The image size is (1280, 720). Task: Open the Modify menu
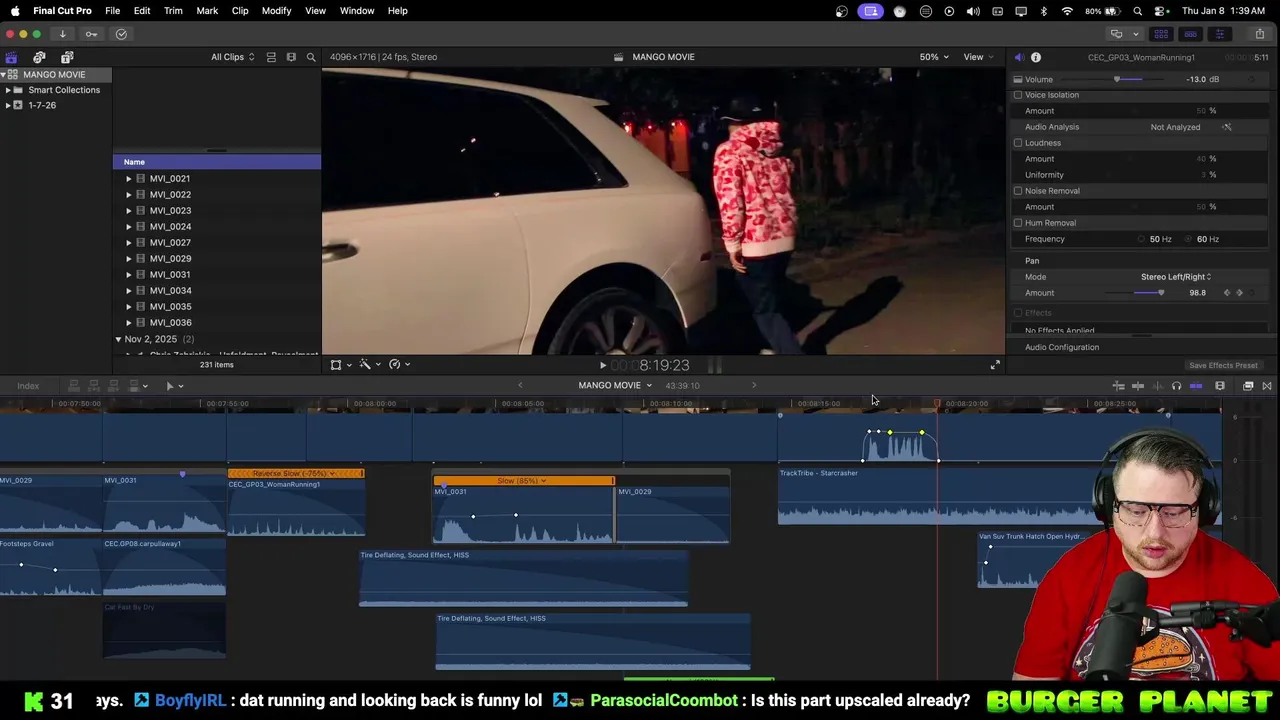pyautogui.click(x=276, y=11)
